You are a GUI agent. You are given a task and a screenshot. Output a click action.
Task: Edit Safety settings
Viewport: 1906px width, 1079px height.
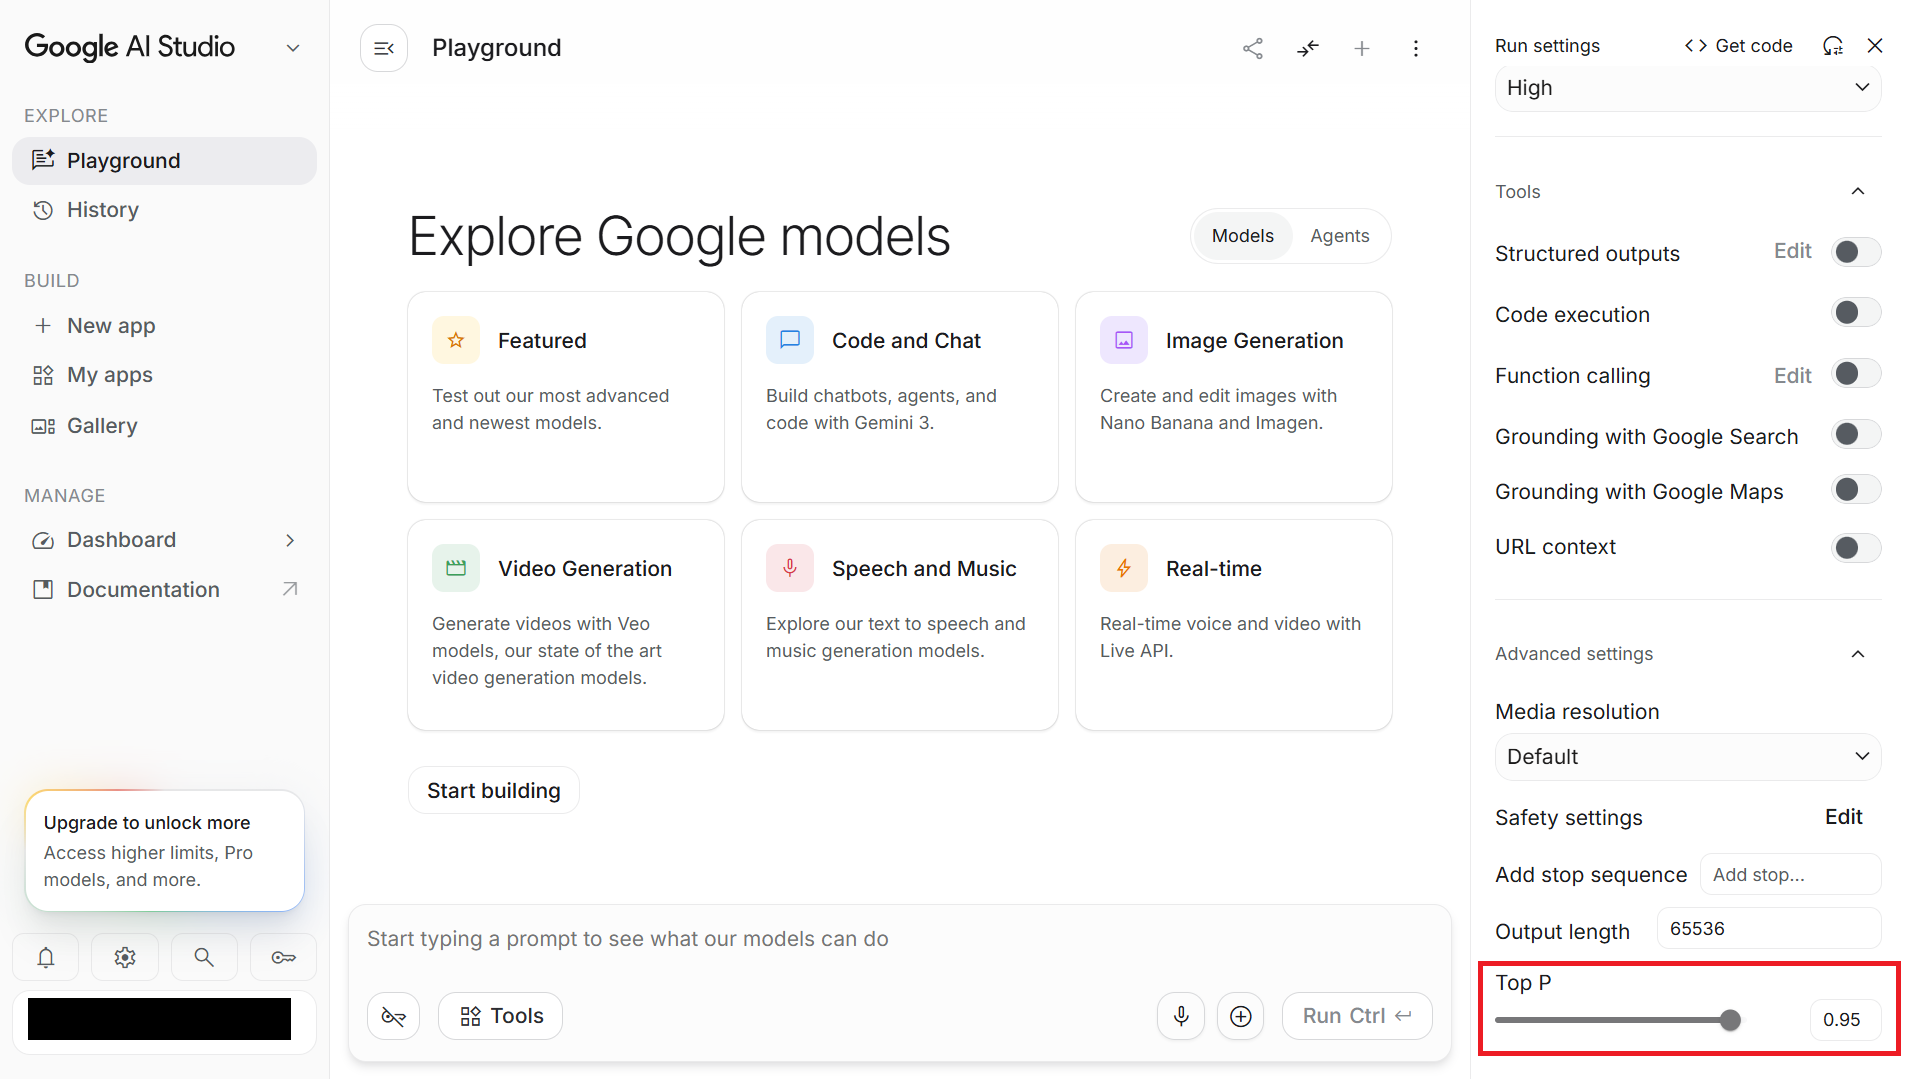pos(1843,817)
